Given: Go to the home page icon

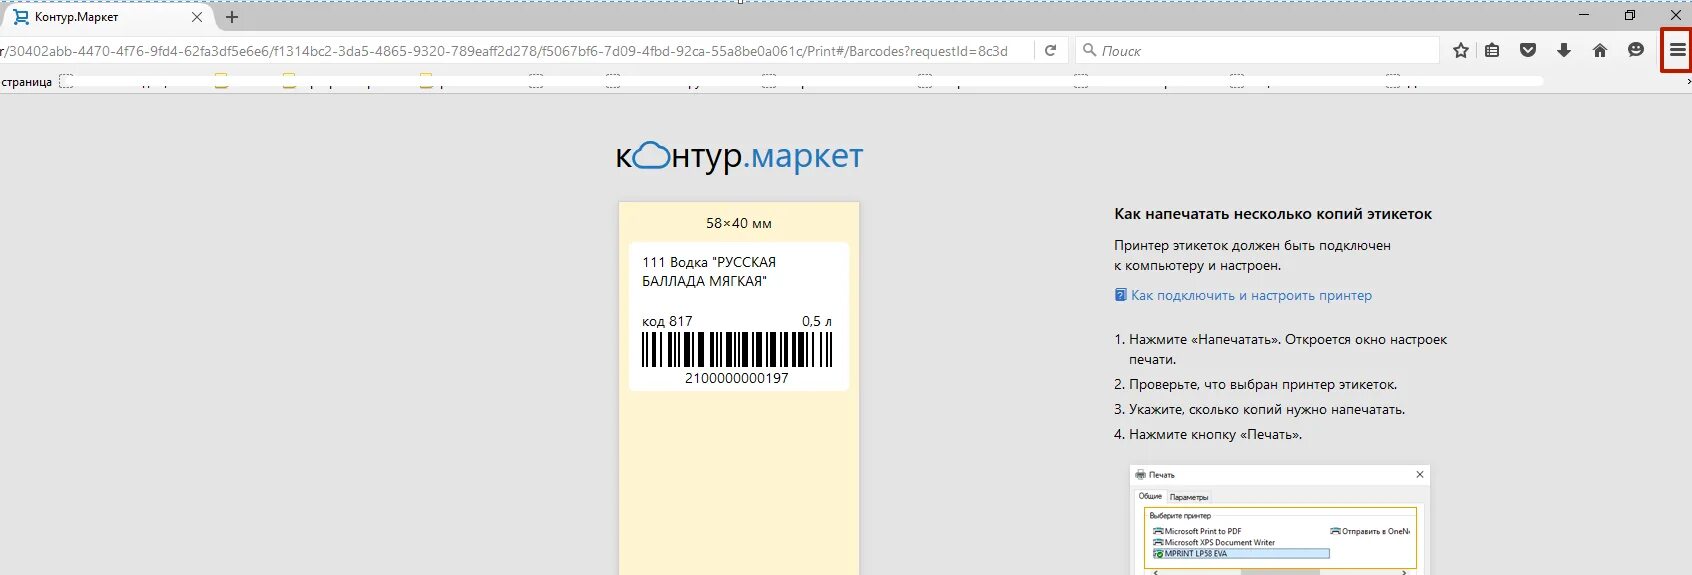Looking at the screenshot, I should coord(1600,50).
